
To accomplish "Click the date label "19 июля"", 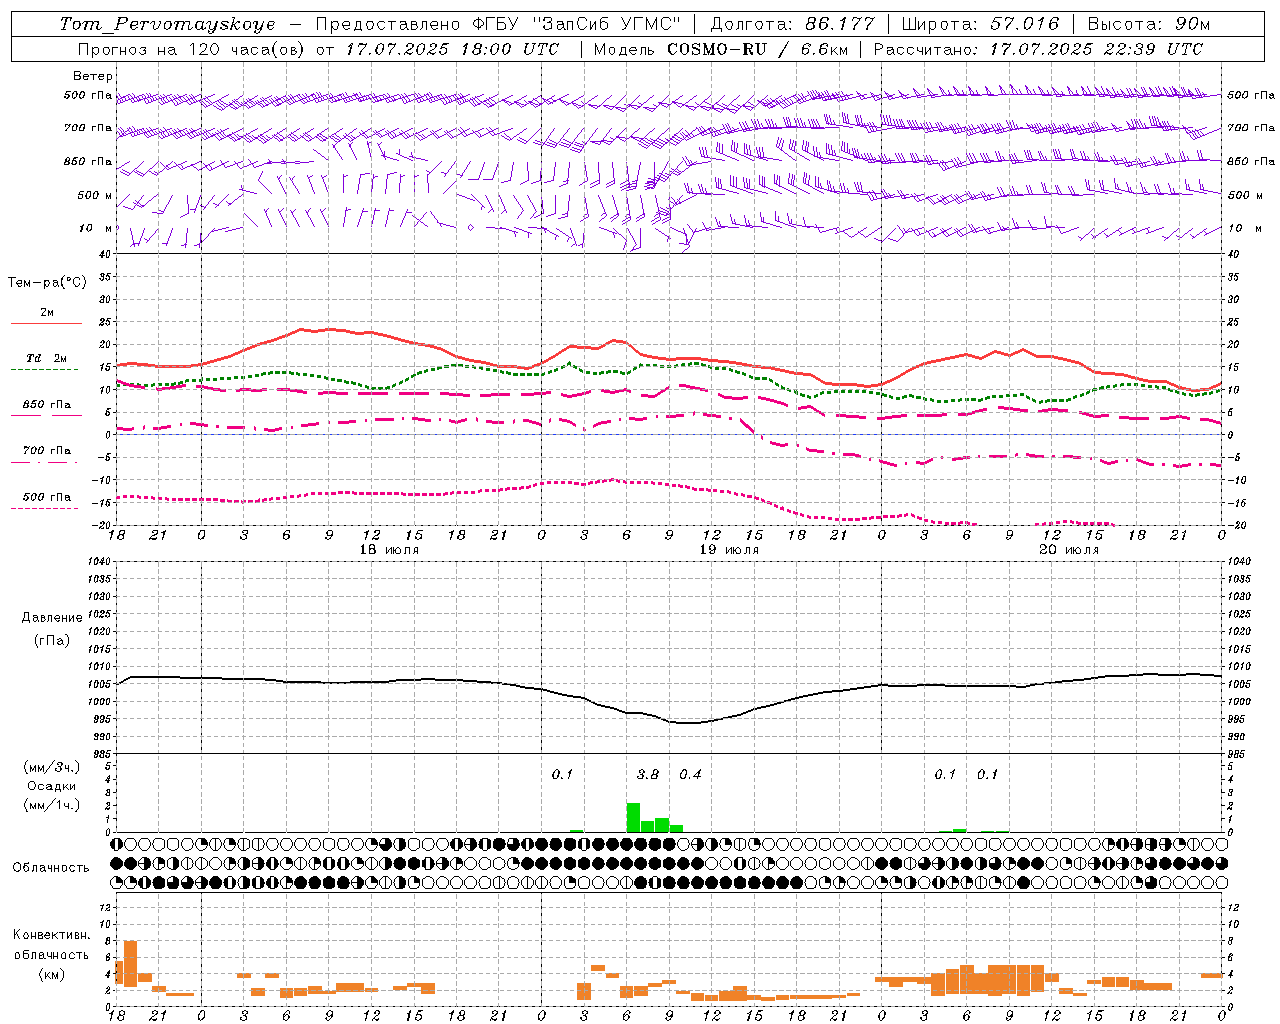I will click(x=729, y=550).
